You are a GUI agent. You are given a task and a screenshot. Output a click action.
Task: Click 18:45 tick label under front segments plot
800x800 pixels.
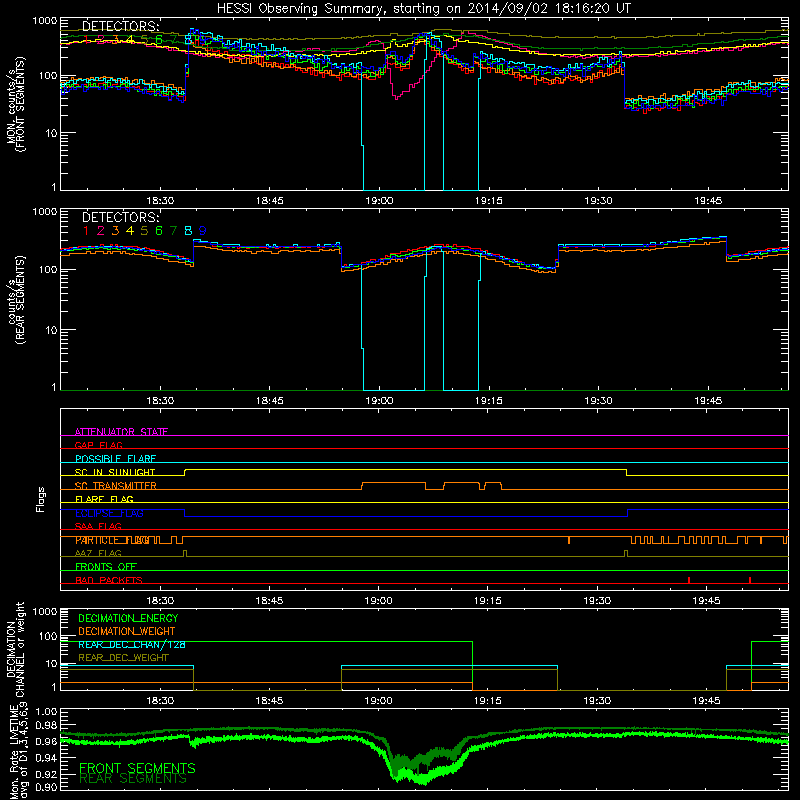tap(269, 201)
